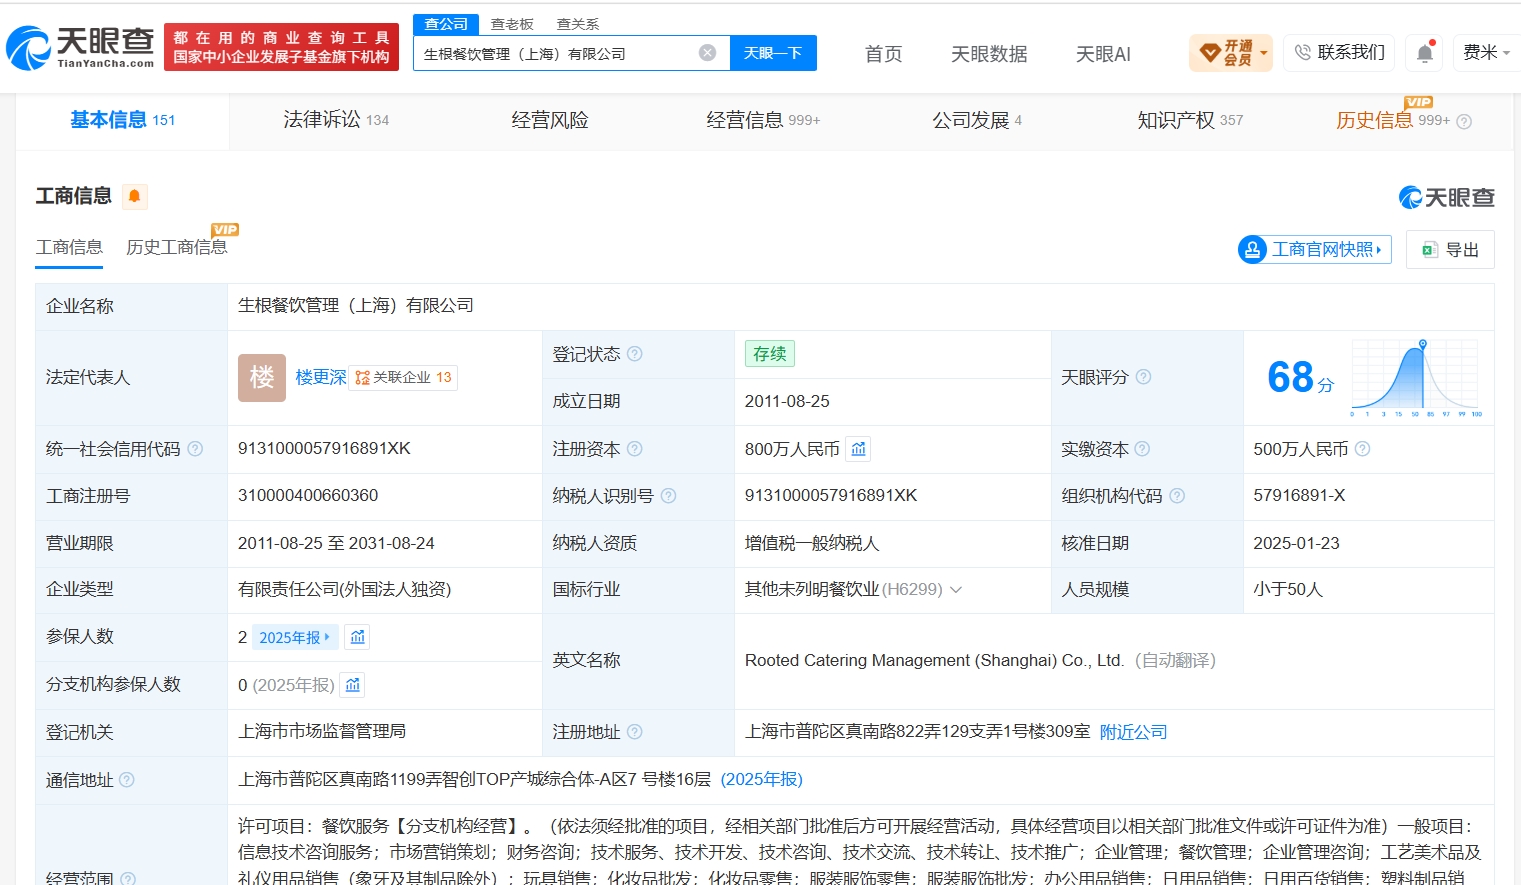Image resolution: width=1521 pixels, height=885 pixels.
Task: Select the 工商信息 sub-tab
Action: (x=69, y=247)
